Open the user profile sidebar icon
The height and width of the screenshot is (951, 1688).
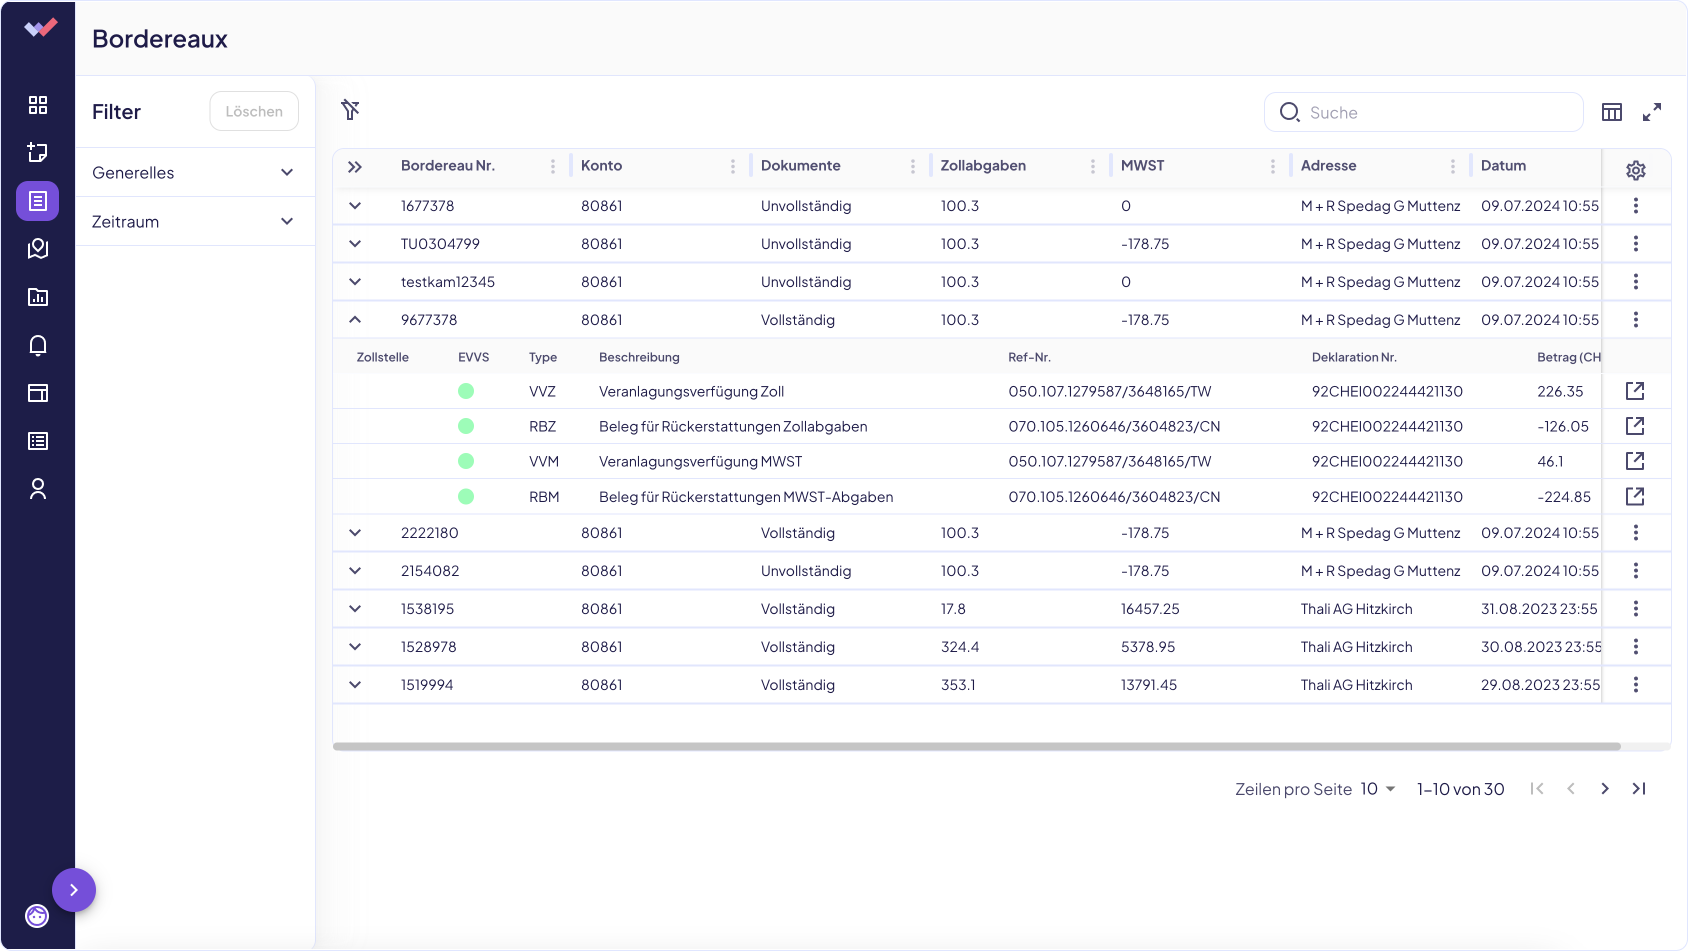[38, 489]
